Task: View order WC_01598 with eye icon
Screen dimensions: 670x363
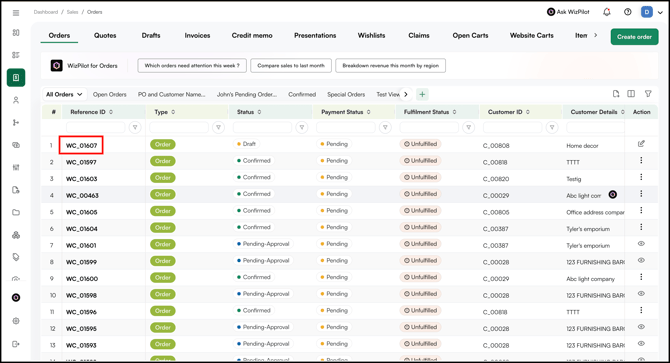Action: (x=641, y=293)
